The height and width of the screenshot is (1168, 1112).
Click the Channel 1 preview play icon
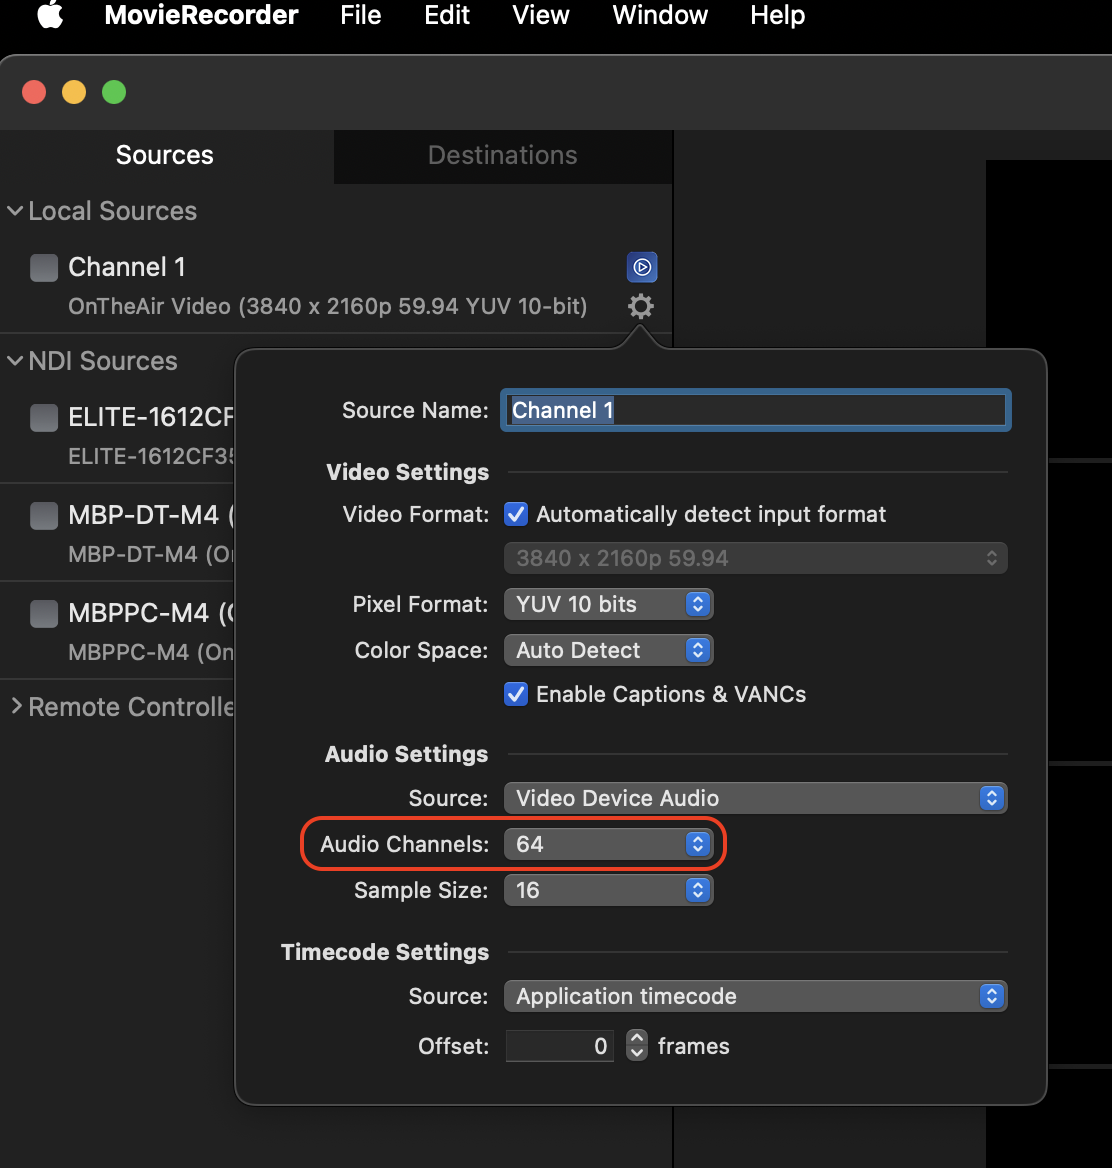642,267
